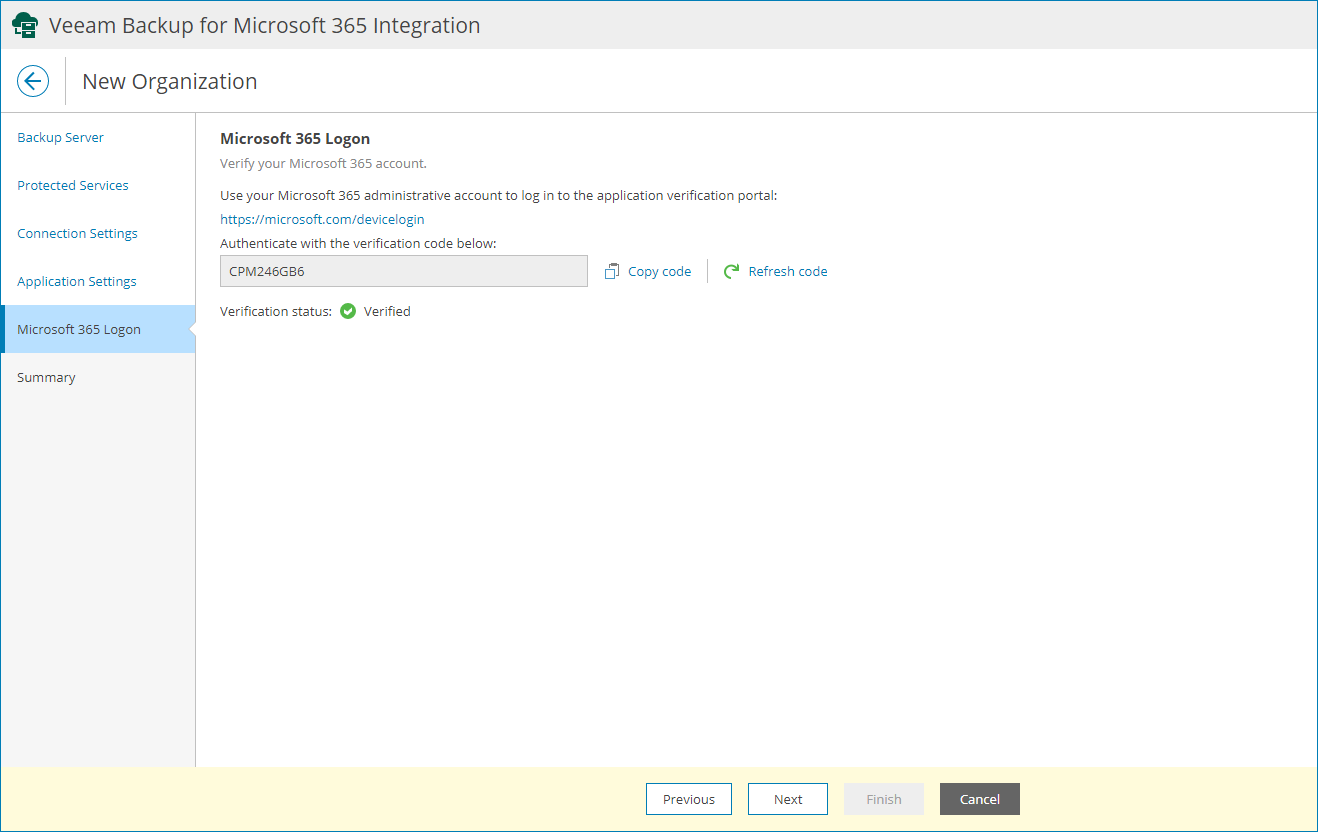The image size is (1318, 832).
Task: Switch to the Application Settings step
Action: 77,281
